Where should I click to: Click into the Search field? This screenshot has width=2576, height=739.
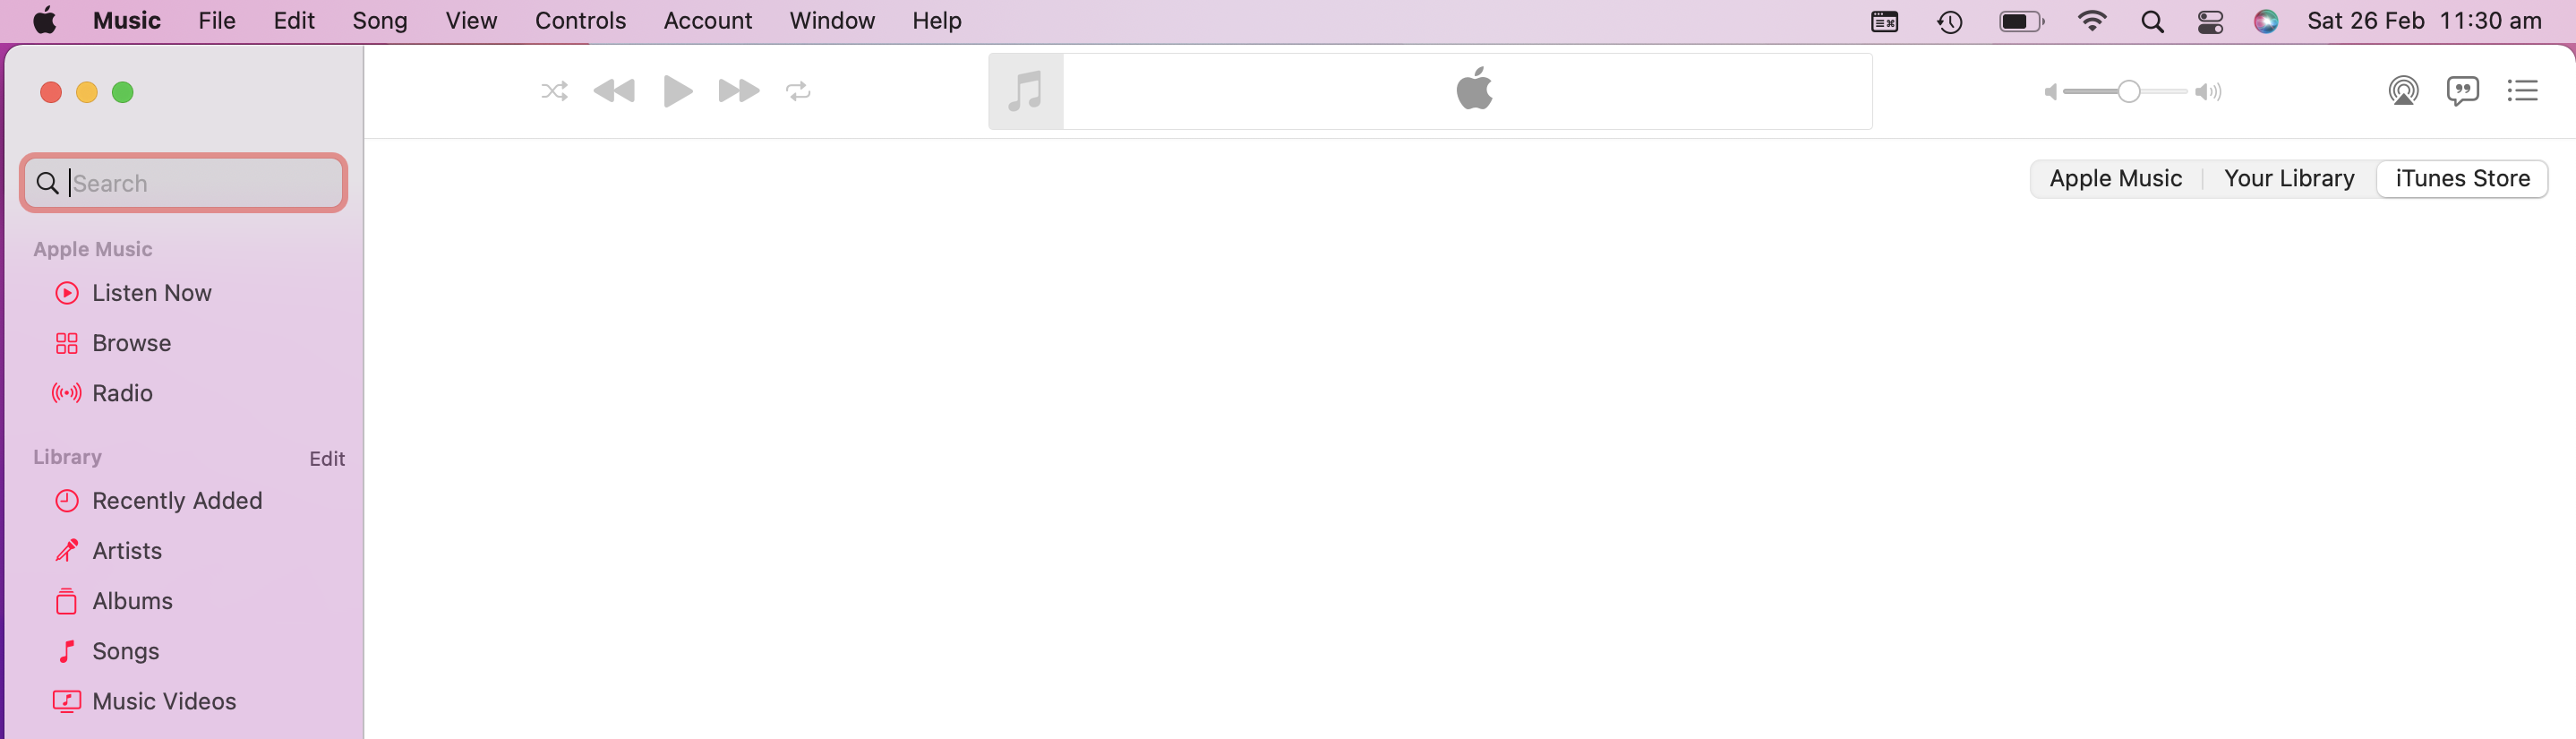pyautogui.click(x=184, y=183)
